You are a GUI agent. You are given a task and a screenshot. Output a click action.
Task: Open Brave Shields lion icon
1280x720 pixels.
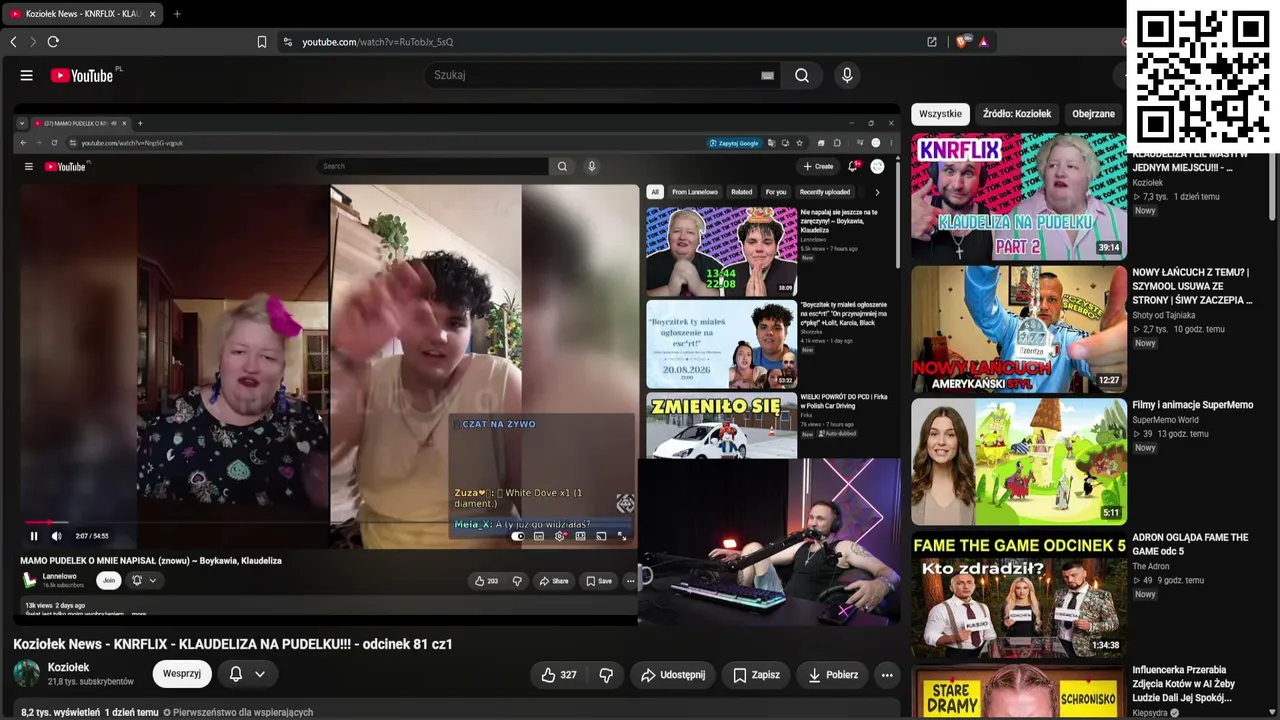click(x=962, y=42)
